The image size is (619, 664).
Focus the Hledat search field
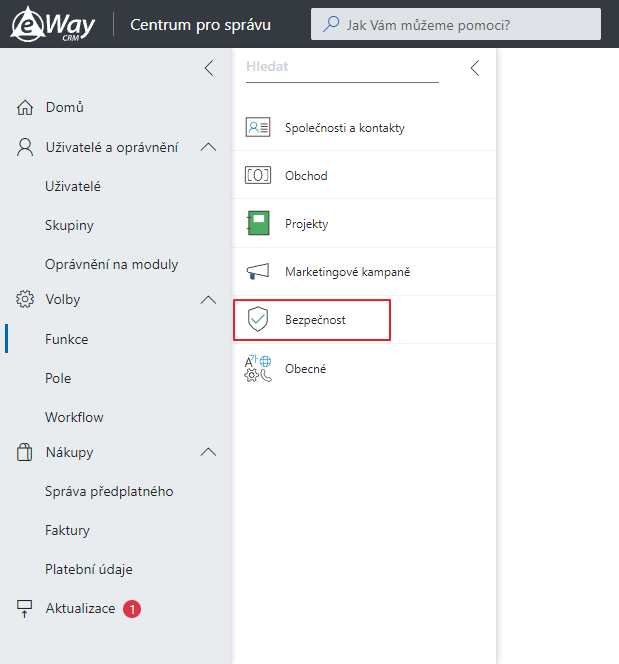click(x=342, y=67)
